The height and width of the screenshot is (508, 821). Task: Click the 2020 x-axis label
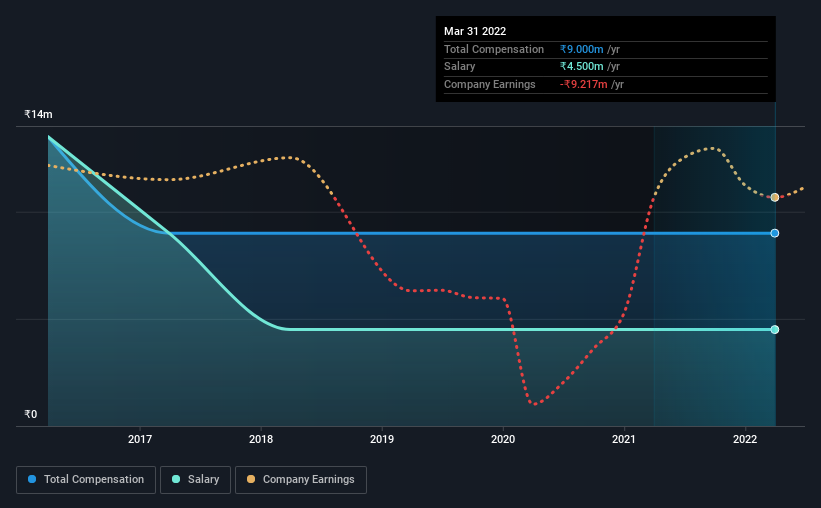[x=503, y=439]
